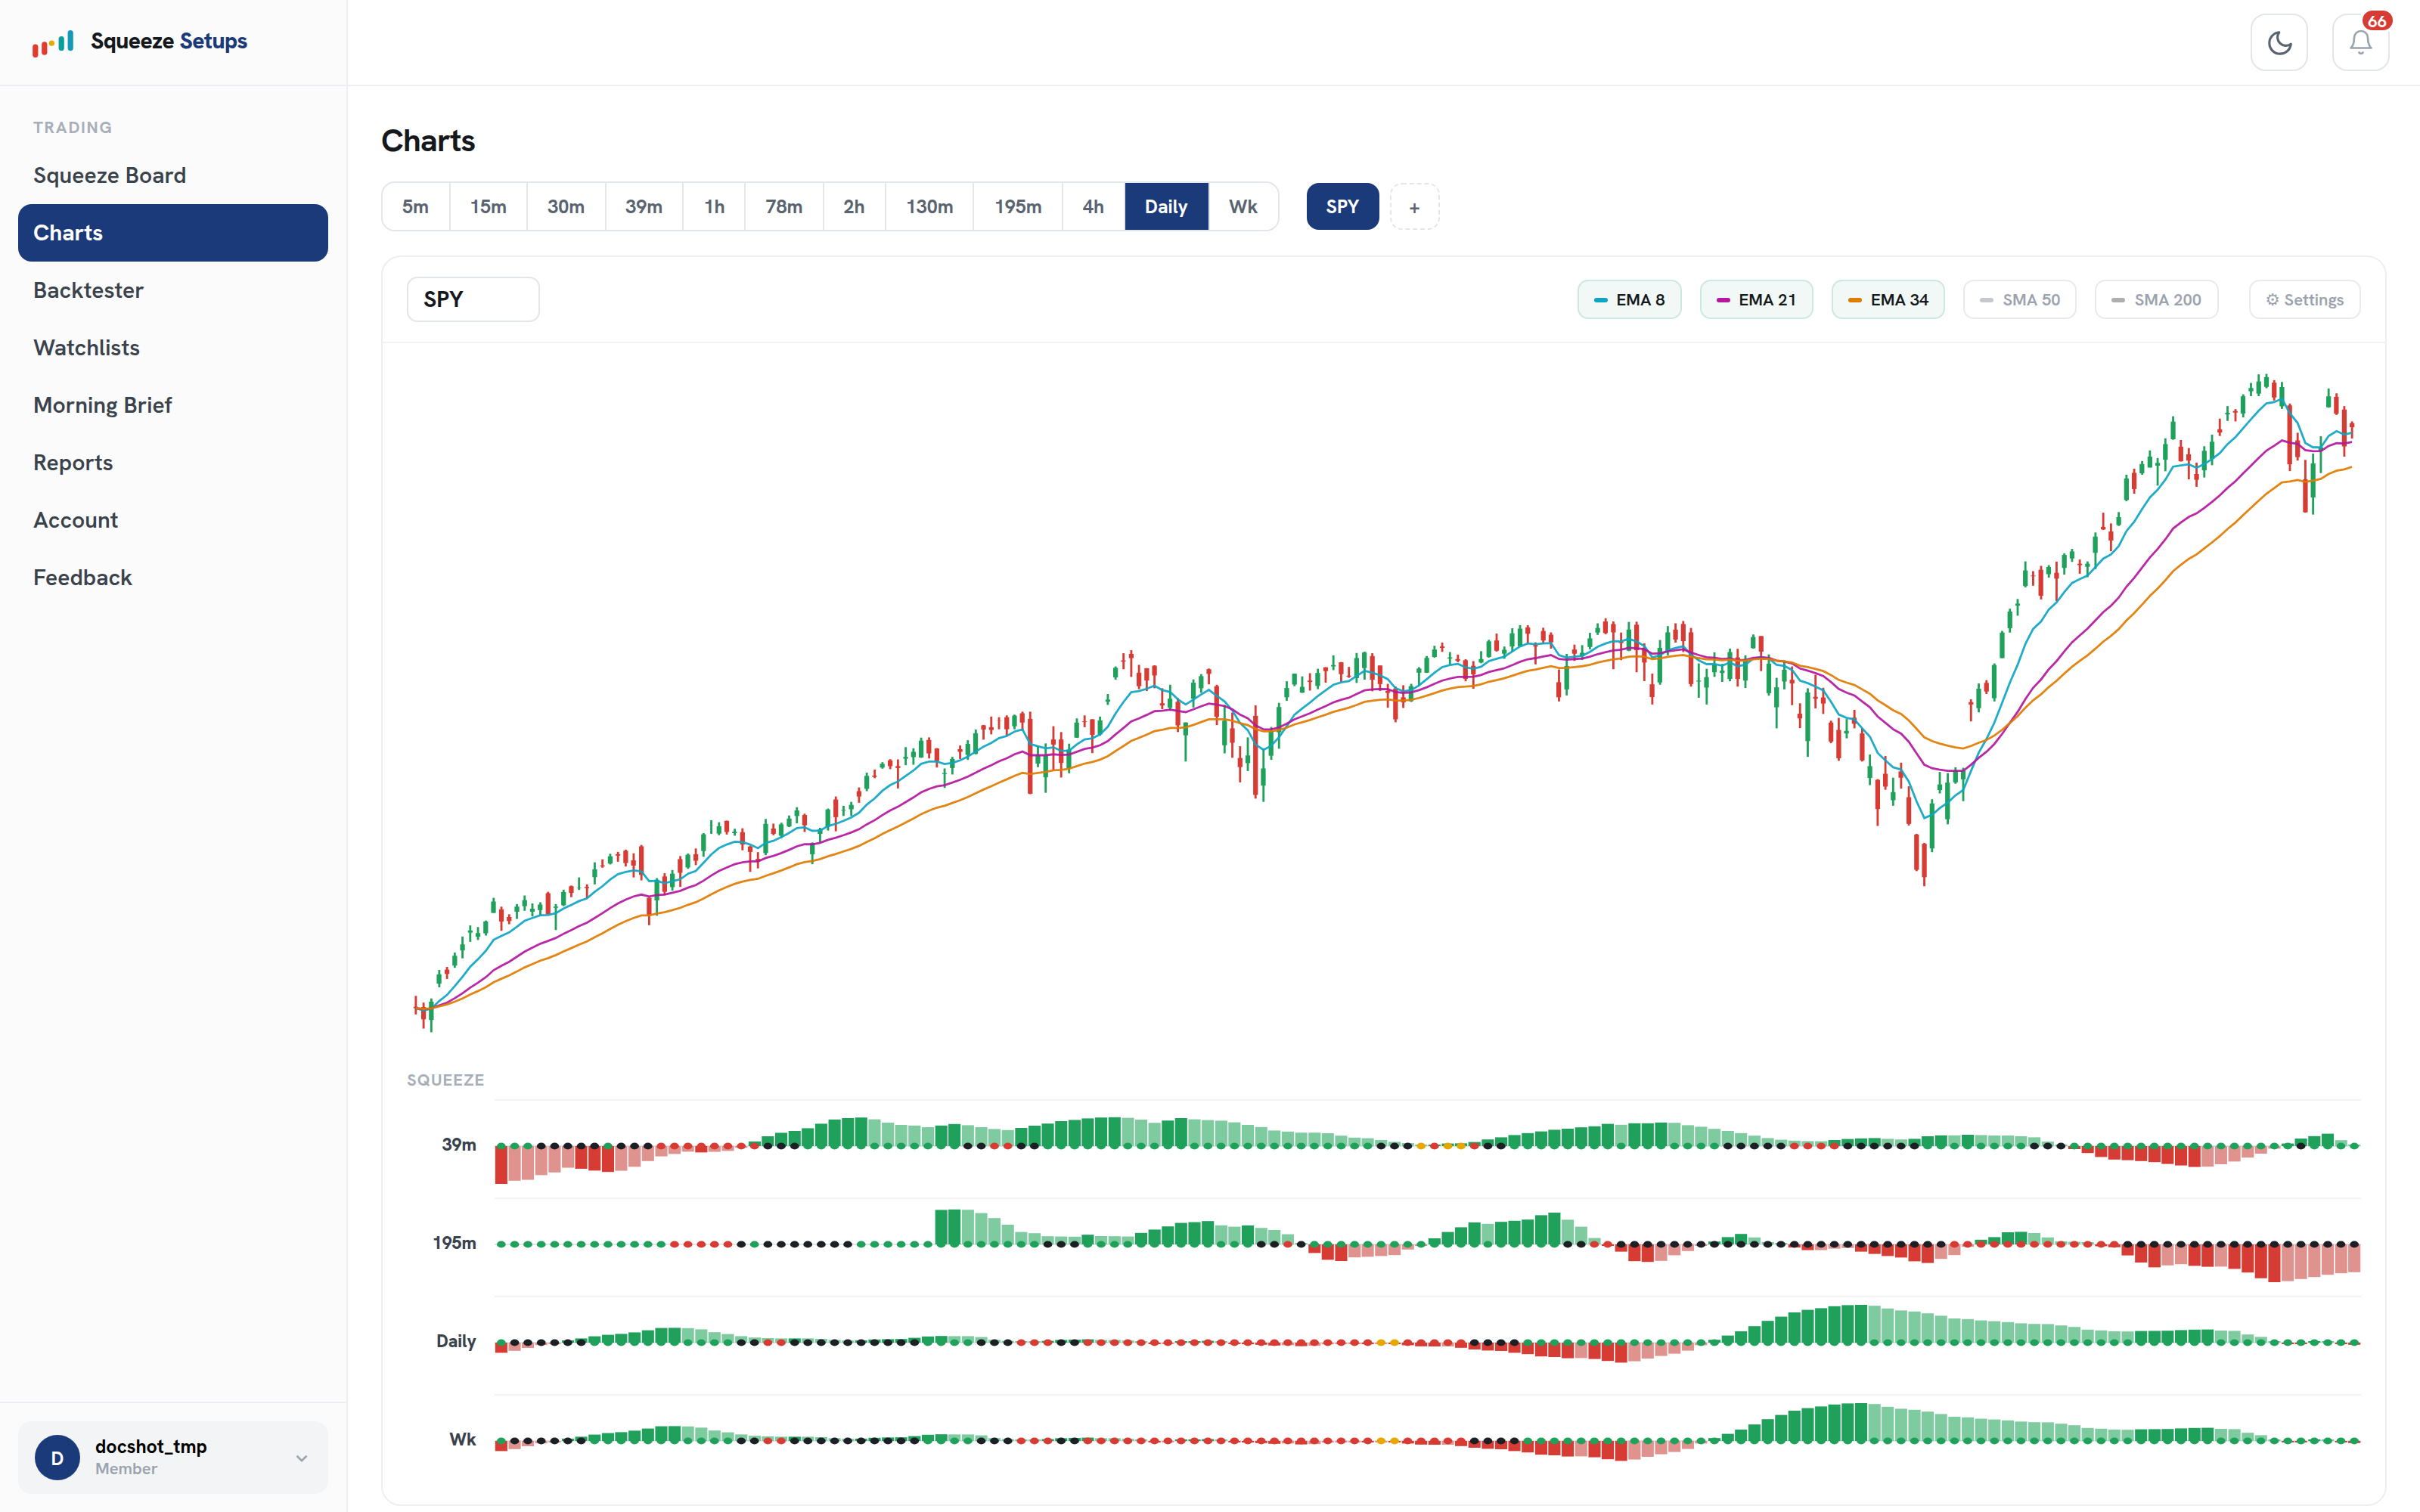Open Morning Brief in sidebar
The height and width of the screenshot is (1512, 2420).
(x=173, y=405)
